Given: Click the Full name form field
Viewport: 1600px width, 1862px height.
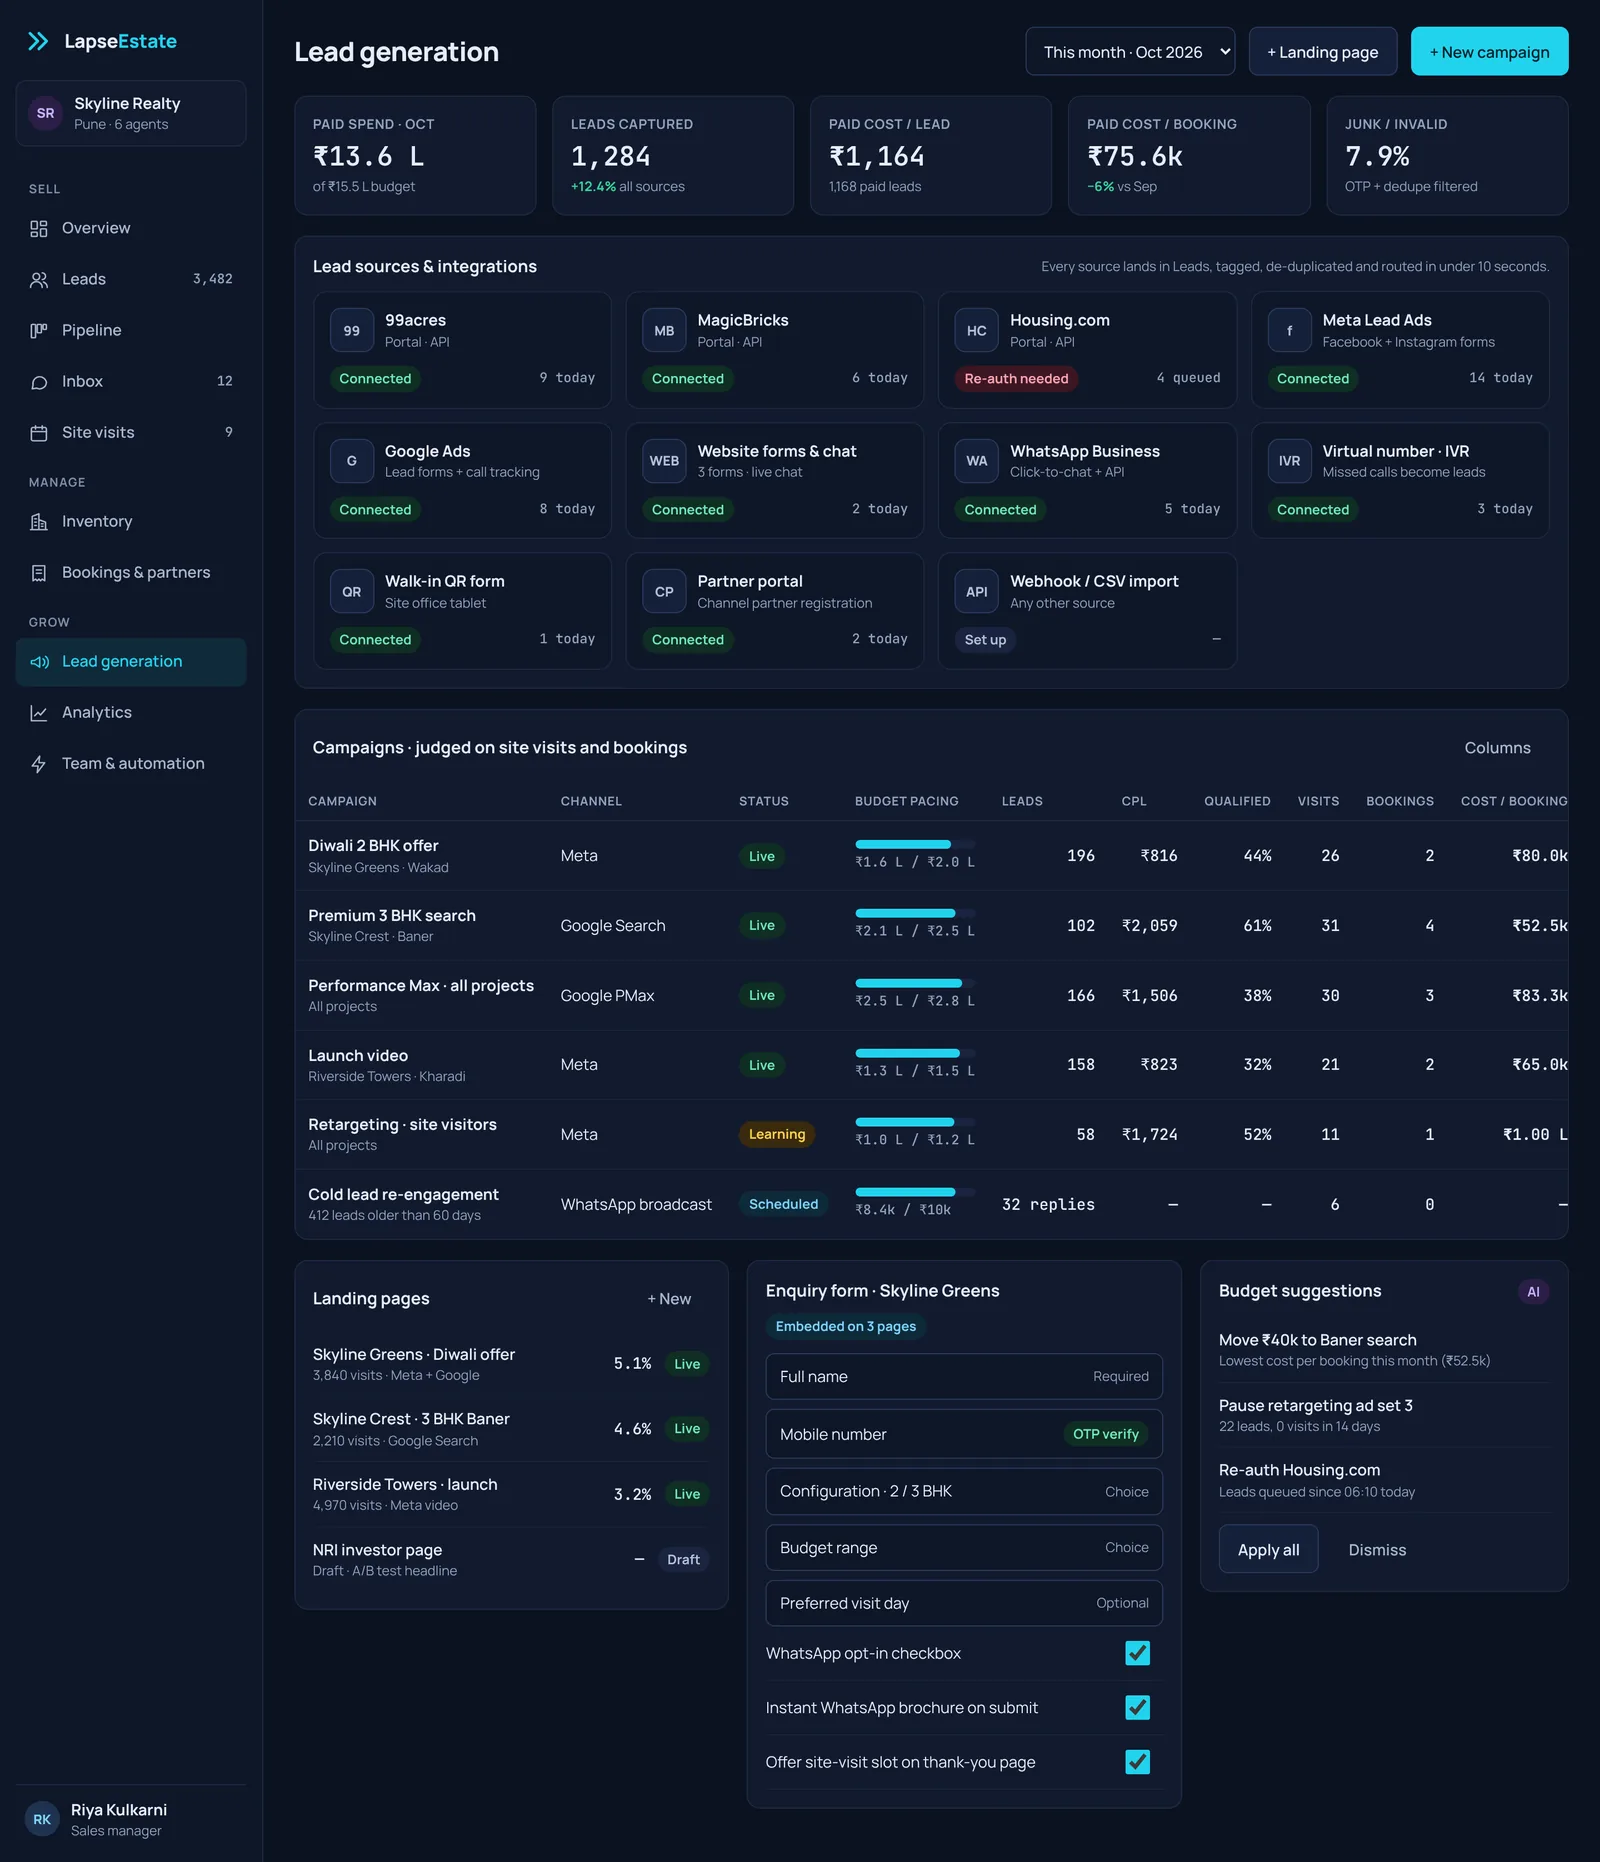Looking at the screenshot, I should (x=964, y=1377).
